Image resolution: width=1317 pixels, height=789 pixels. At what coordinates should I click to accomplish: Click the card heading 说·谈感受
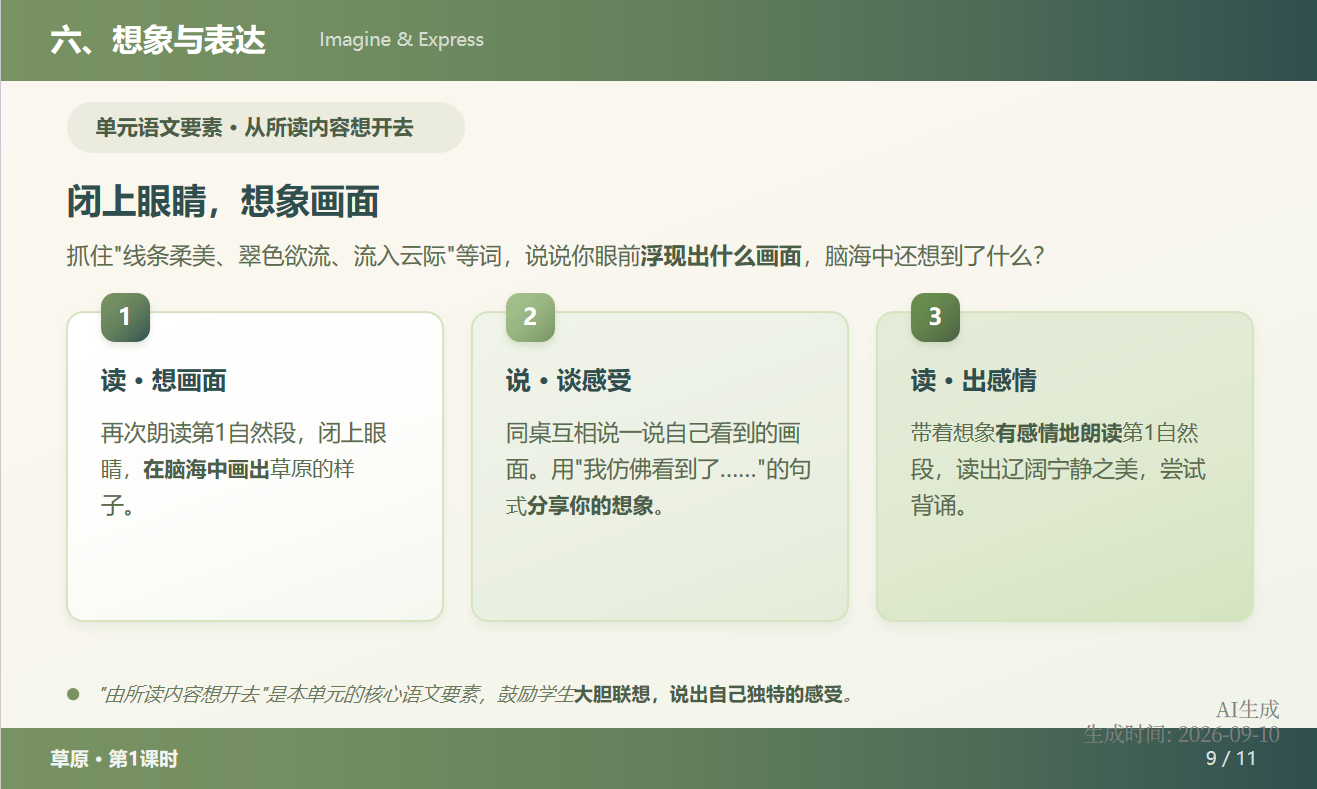[569, 381]
